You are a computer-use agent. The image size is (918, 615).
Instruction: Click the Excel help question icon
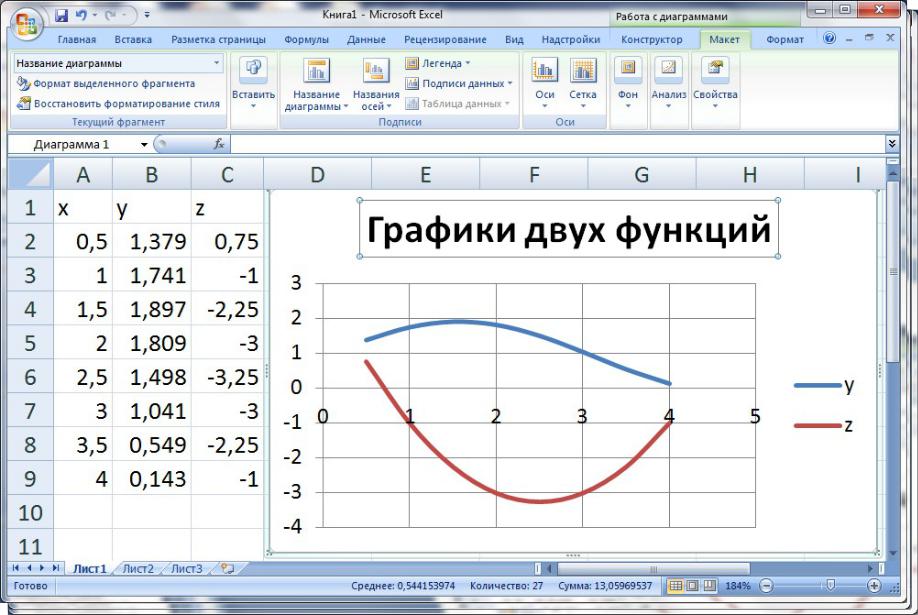[x=830, y=39]
